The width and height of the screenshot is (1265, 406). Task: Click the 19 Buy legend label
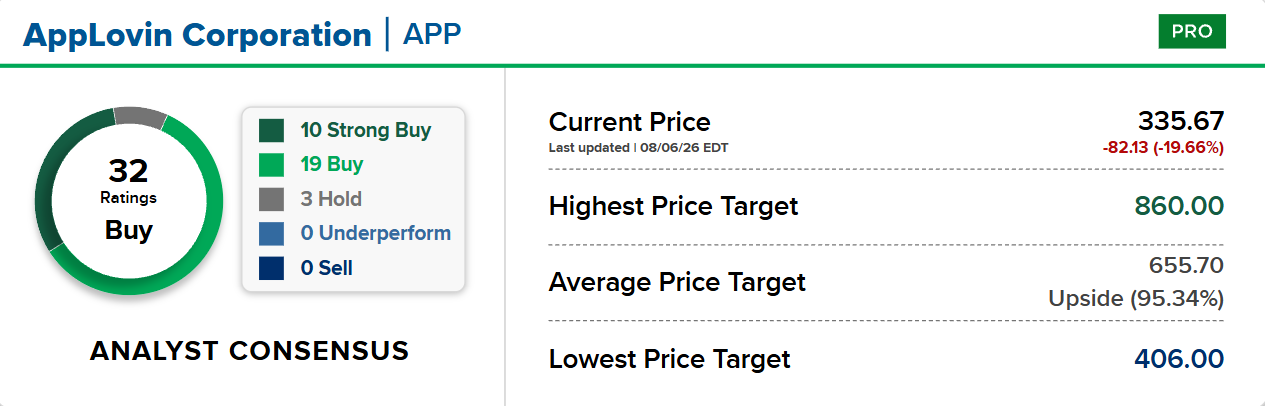[332, 165]
